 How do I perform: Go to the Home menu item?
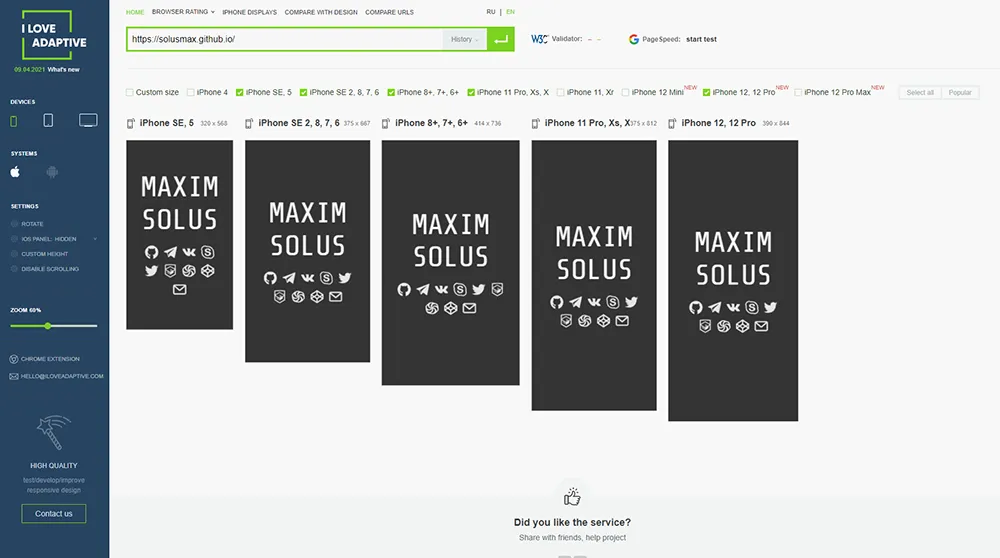pos(135,12)
